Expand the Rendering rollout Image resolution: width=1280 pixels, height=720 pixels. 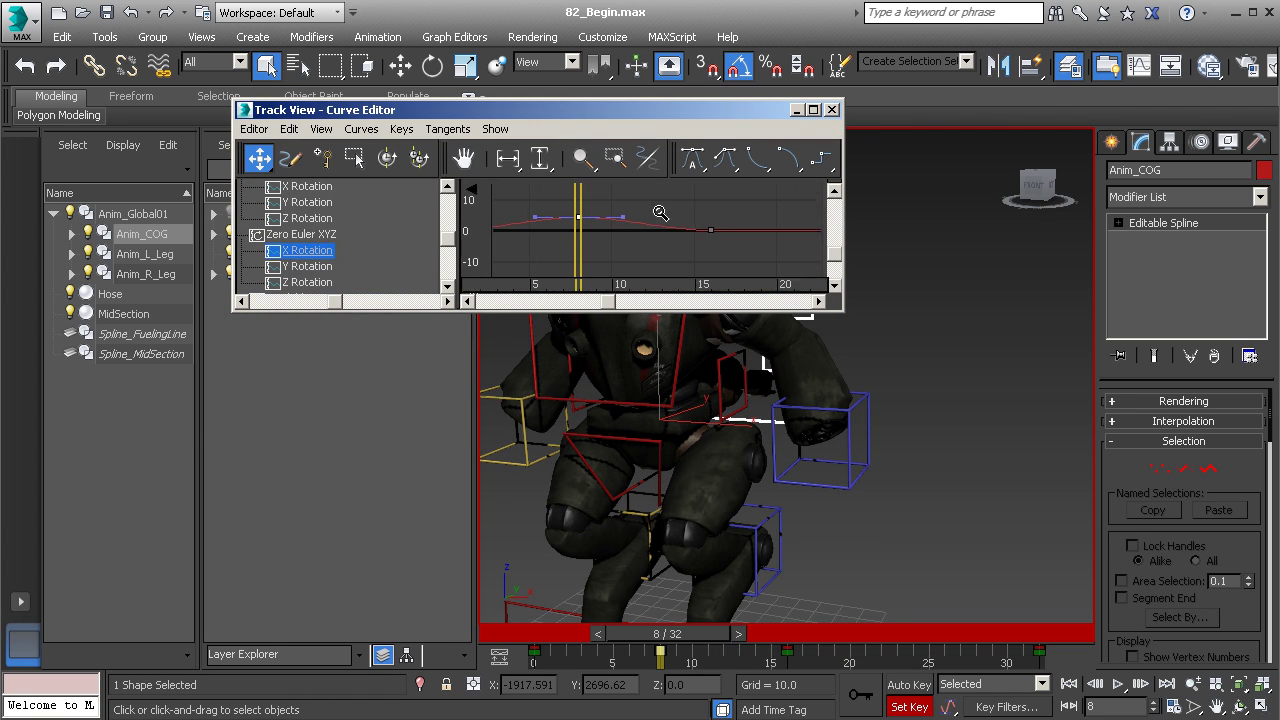pos(1183,401)
